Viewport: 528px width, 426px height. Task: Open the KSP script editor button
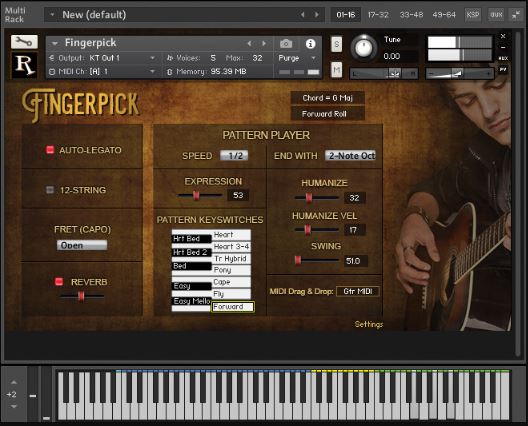coord(473,14)
